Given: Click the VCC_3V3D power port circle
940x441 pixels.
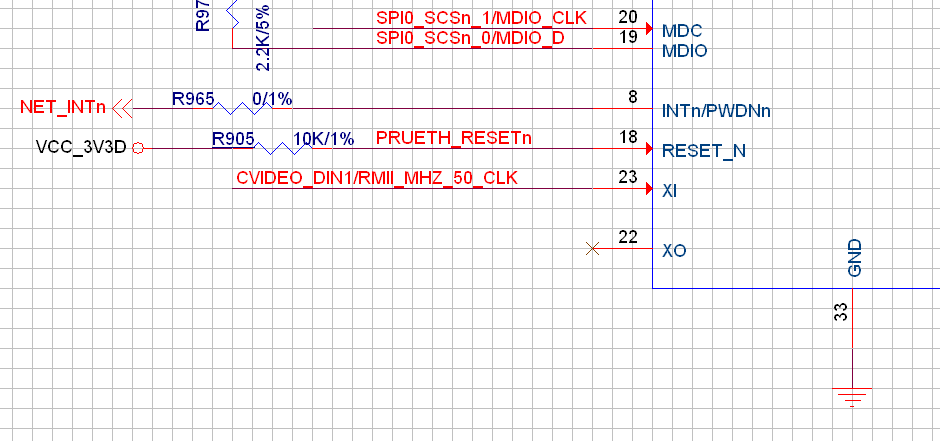Looking at the screenshot, I should pyautogui.click(x=138, y=148).
